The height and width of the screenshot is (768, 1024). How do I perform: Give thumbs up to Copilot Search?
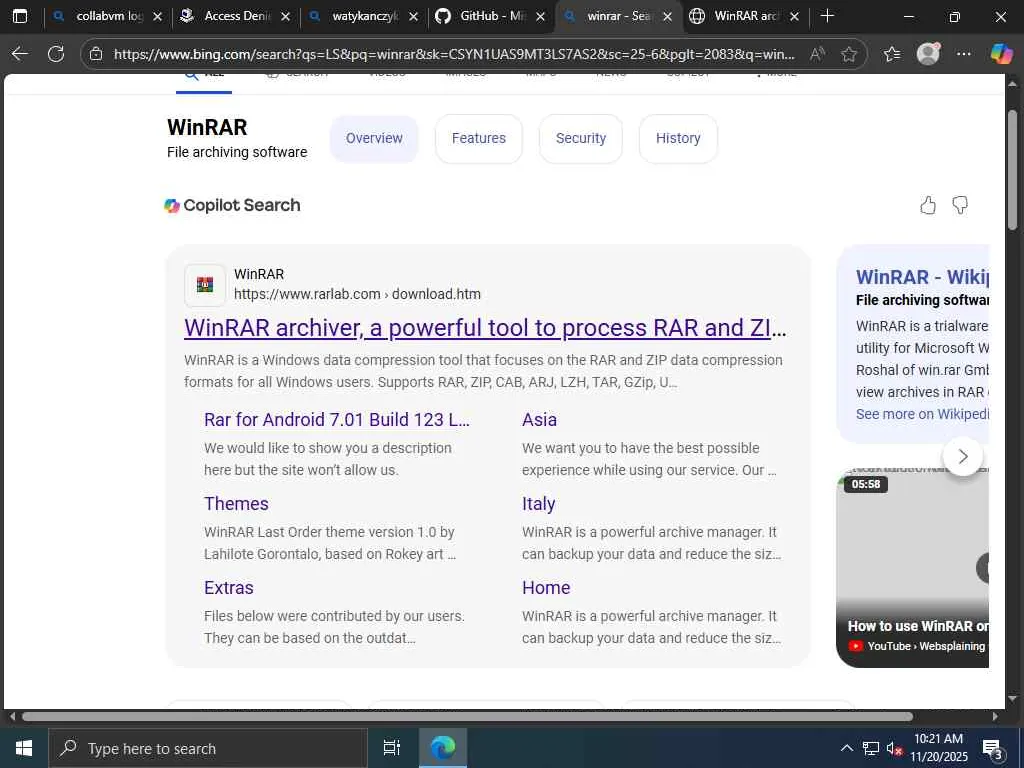click(x=928, y=205)
